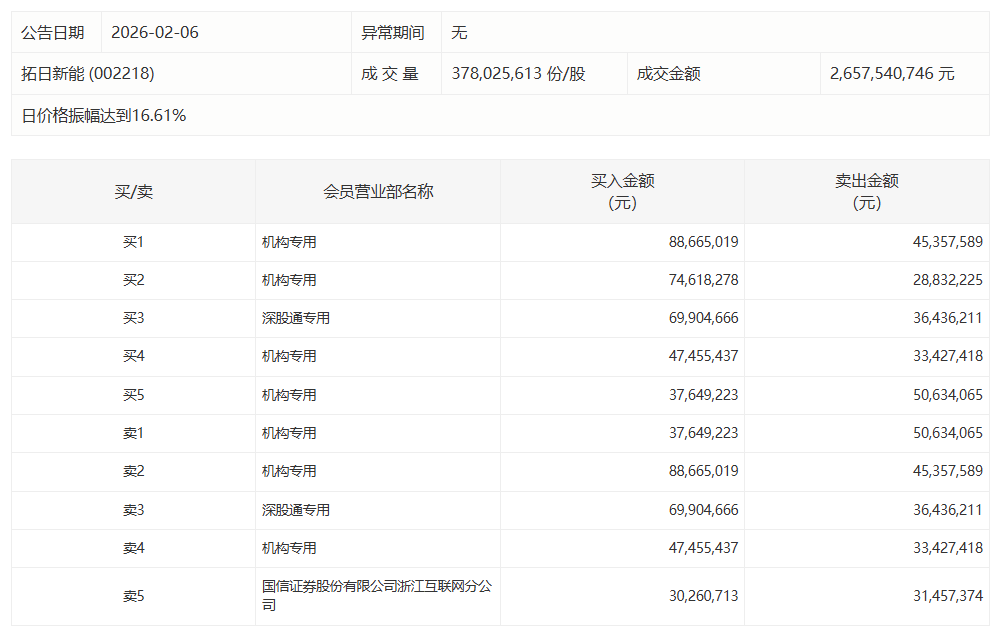
Task: Select buy amount 30,260,713 in 卖5 row
Action: [x=703, y=596]
